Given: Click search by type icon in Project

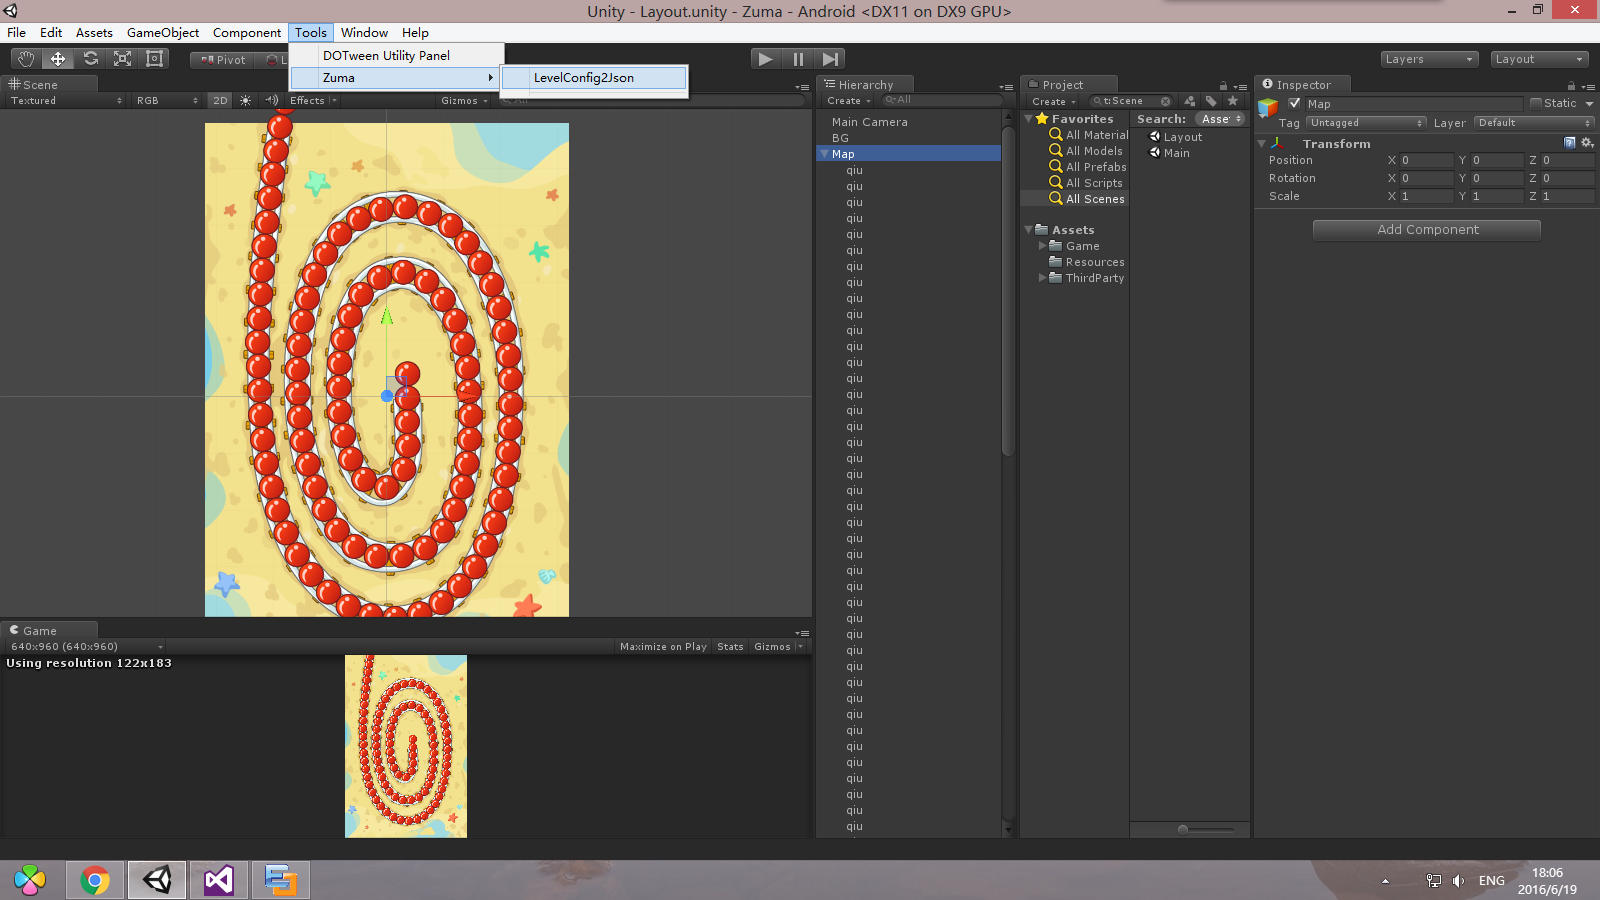Looking at the screenshot, I should click(1190, 101).
